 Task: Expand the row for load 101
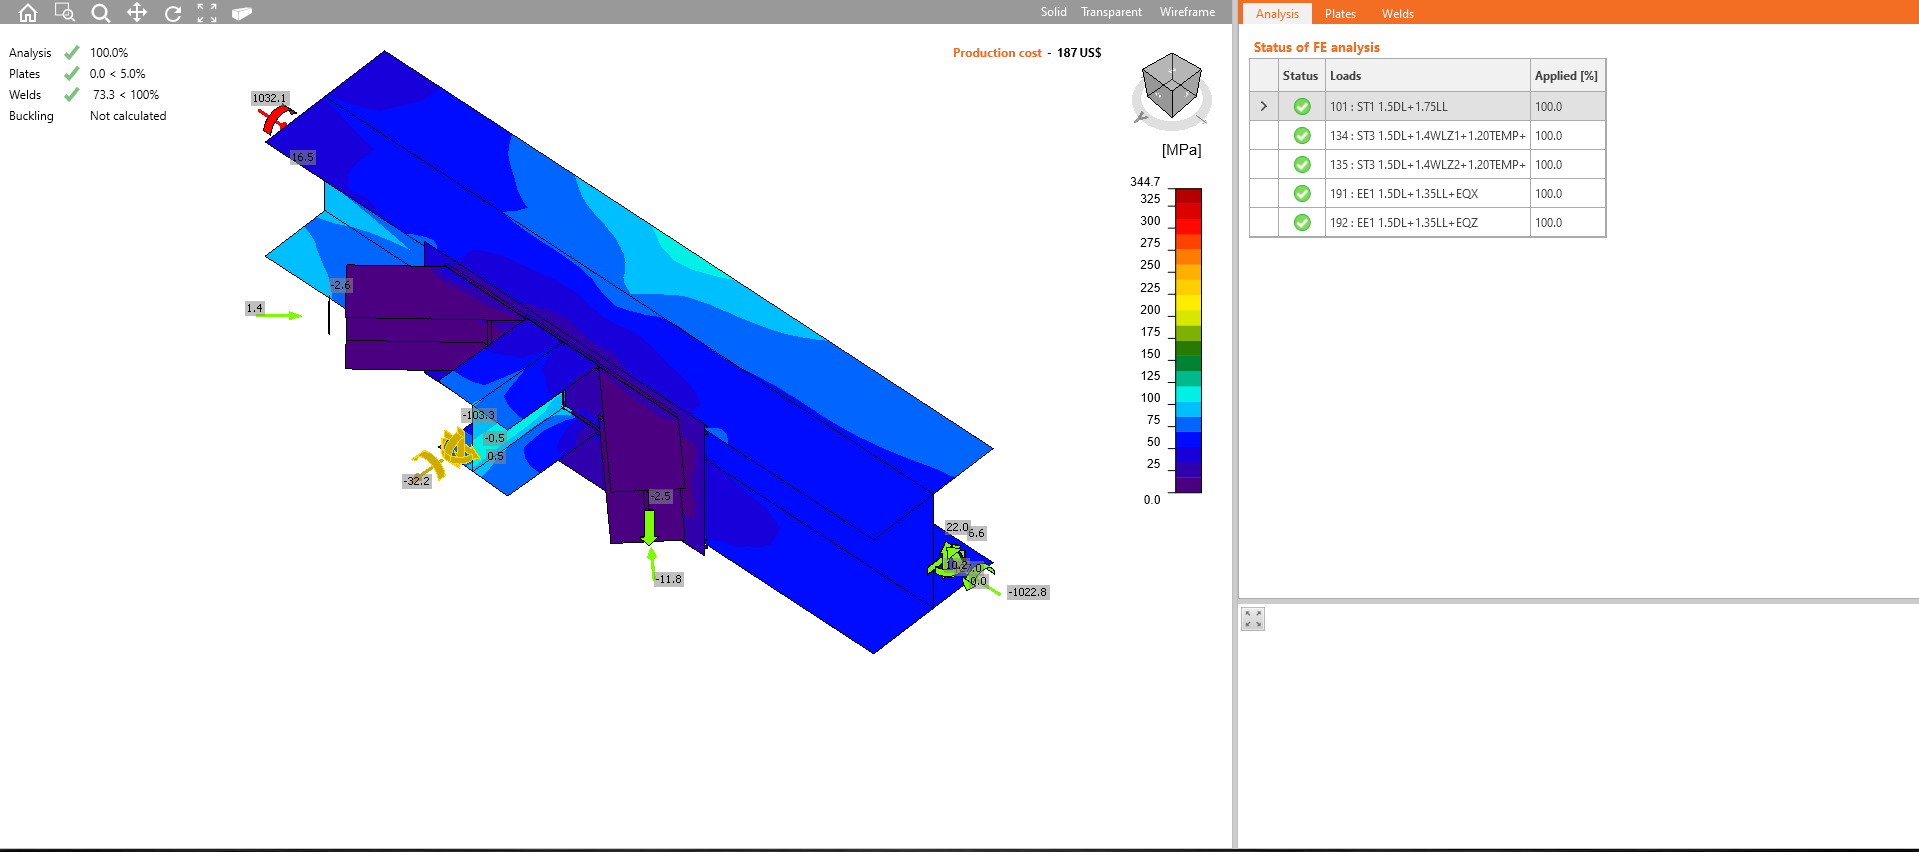pyautogui.click(x=1264, y=106)
